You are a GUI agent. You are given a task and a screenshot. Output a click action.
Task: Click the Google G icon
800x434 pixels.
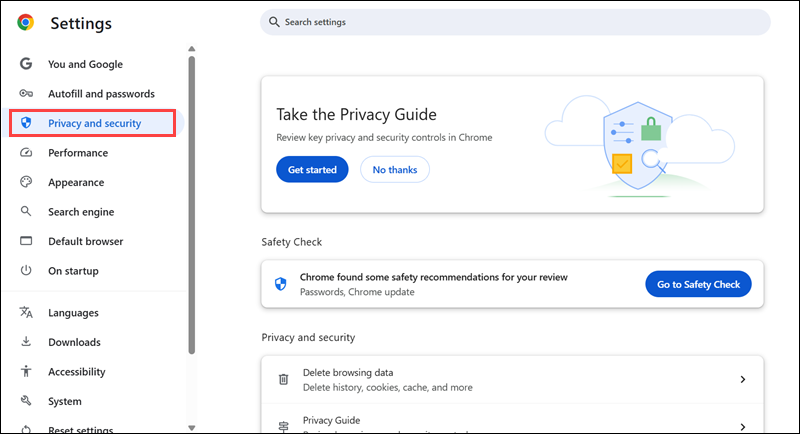(x=26, y=64)
